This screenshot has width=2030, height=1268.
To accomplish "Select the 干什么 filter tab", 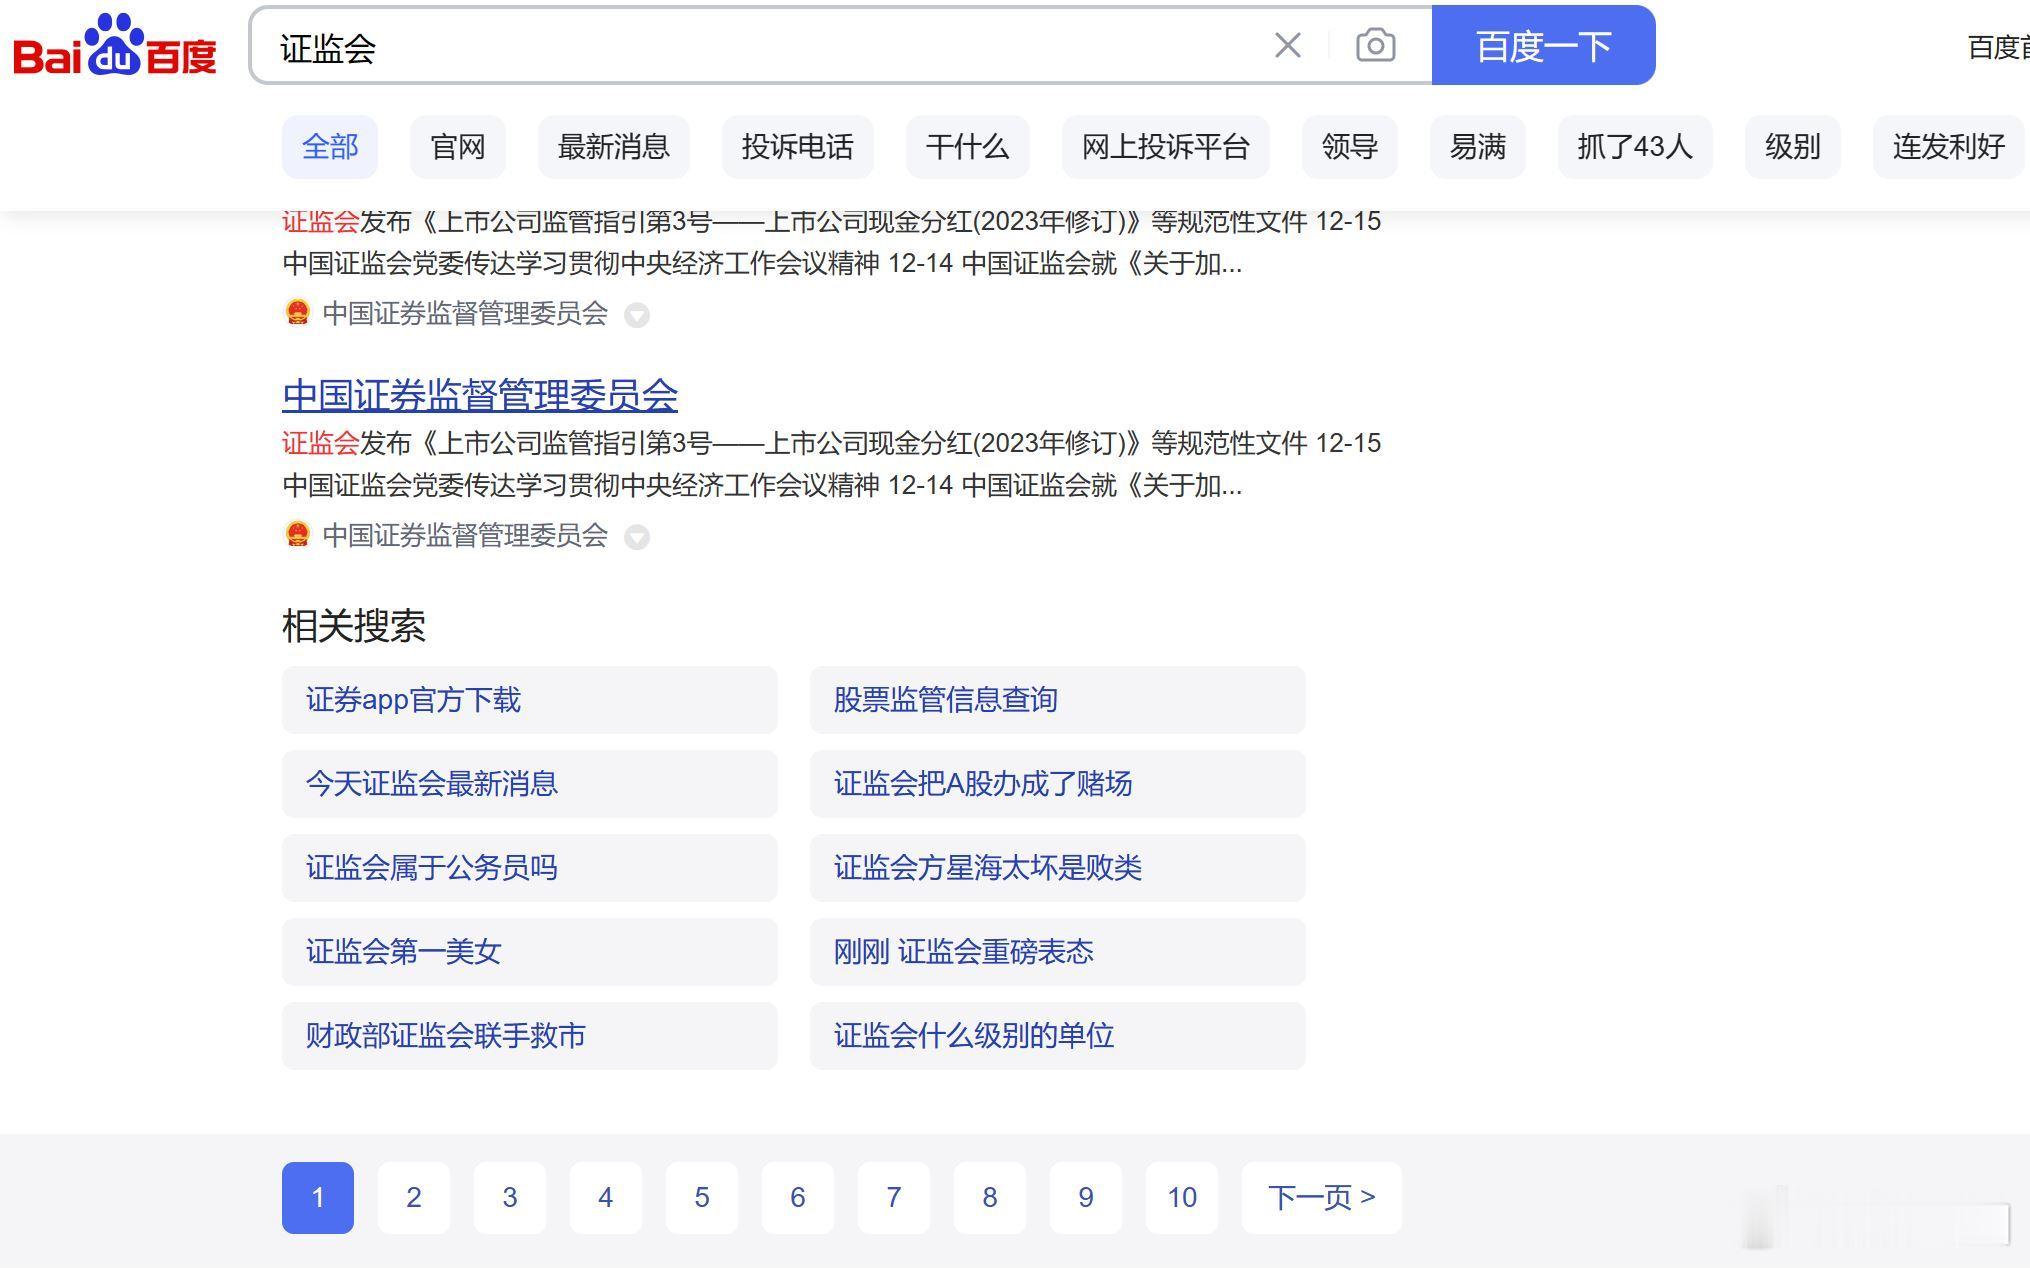I will click(x=968, y=147).
